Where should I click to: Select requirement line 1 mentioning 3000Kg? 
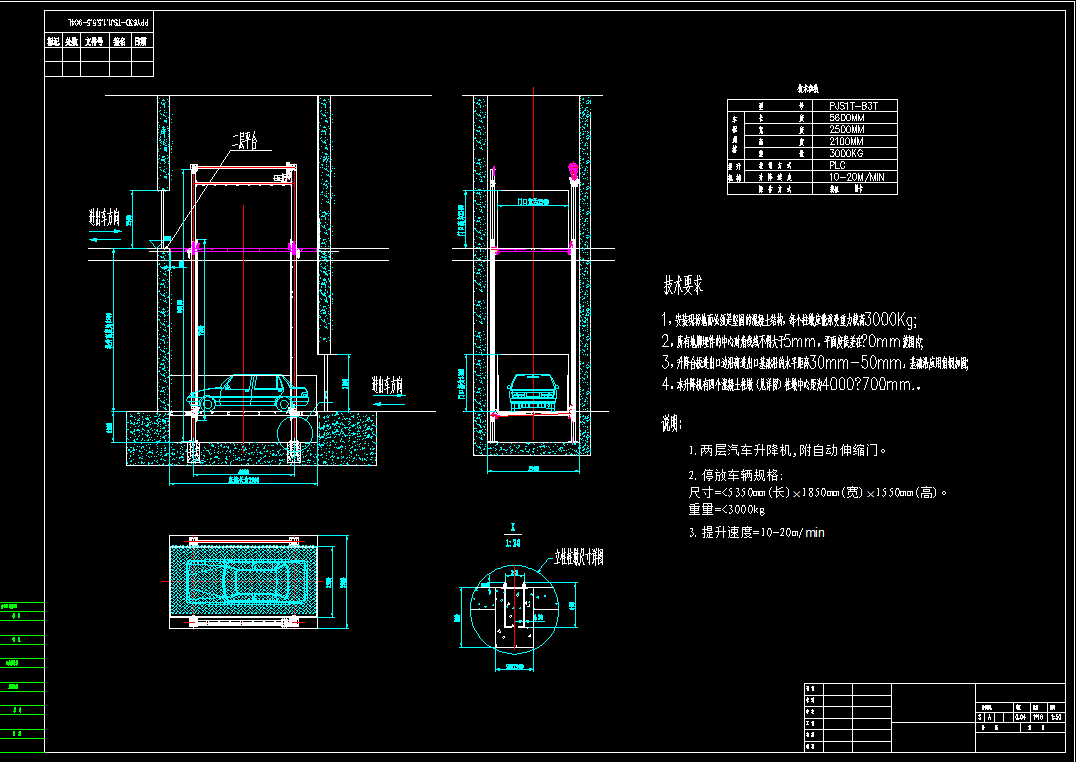[x=790, y=321]
